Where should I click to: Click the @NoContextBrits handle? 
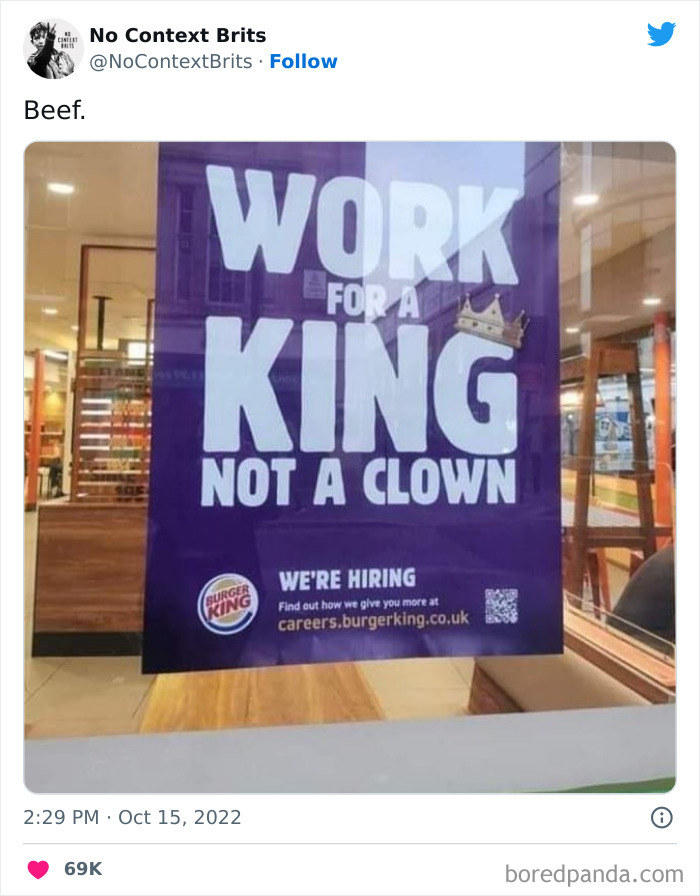coord(166,61)
